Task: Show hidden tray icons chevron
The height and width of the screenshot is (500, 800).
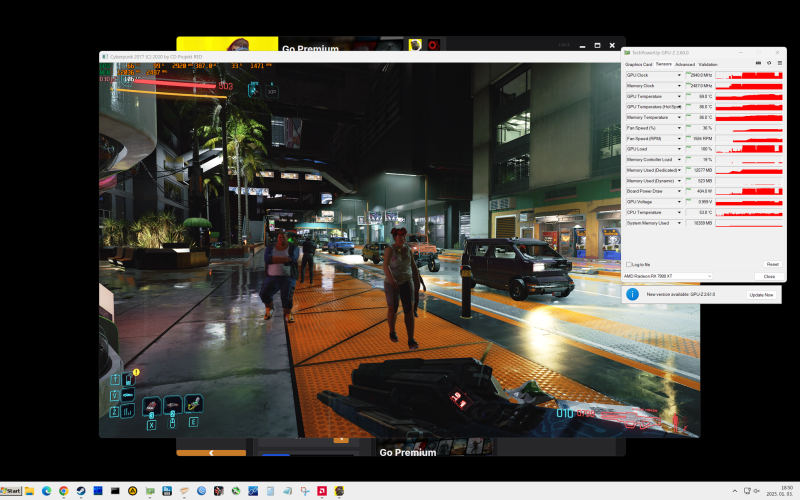Action: (x=735, y=491)
